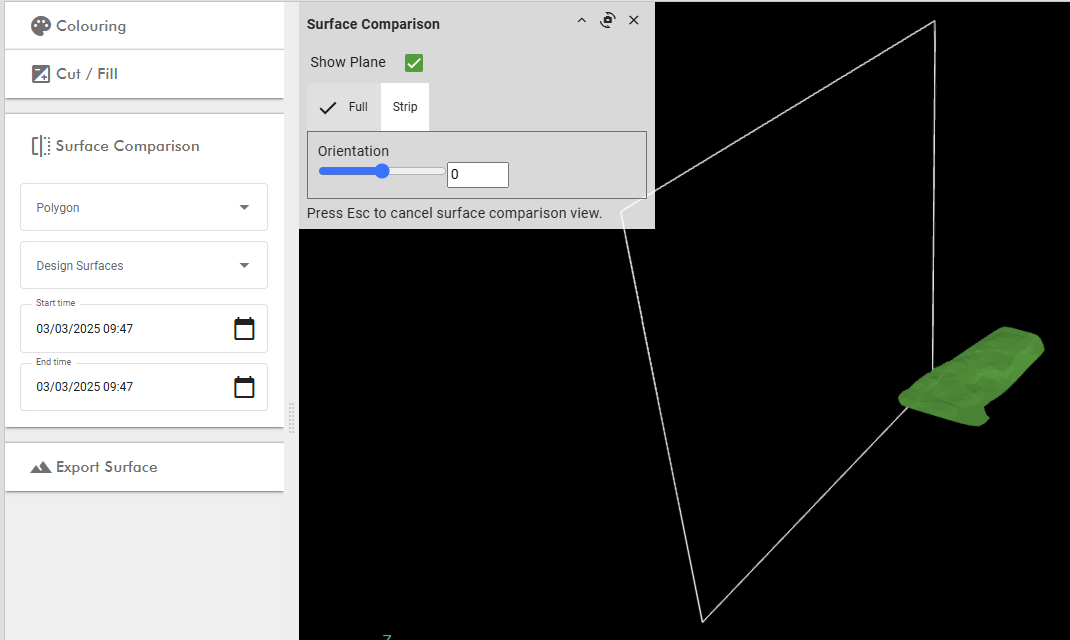Select the Full mode tab
1070x640 pixels.
click(344, 107)
